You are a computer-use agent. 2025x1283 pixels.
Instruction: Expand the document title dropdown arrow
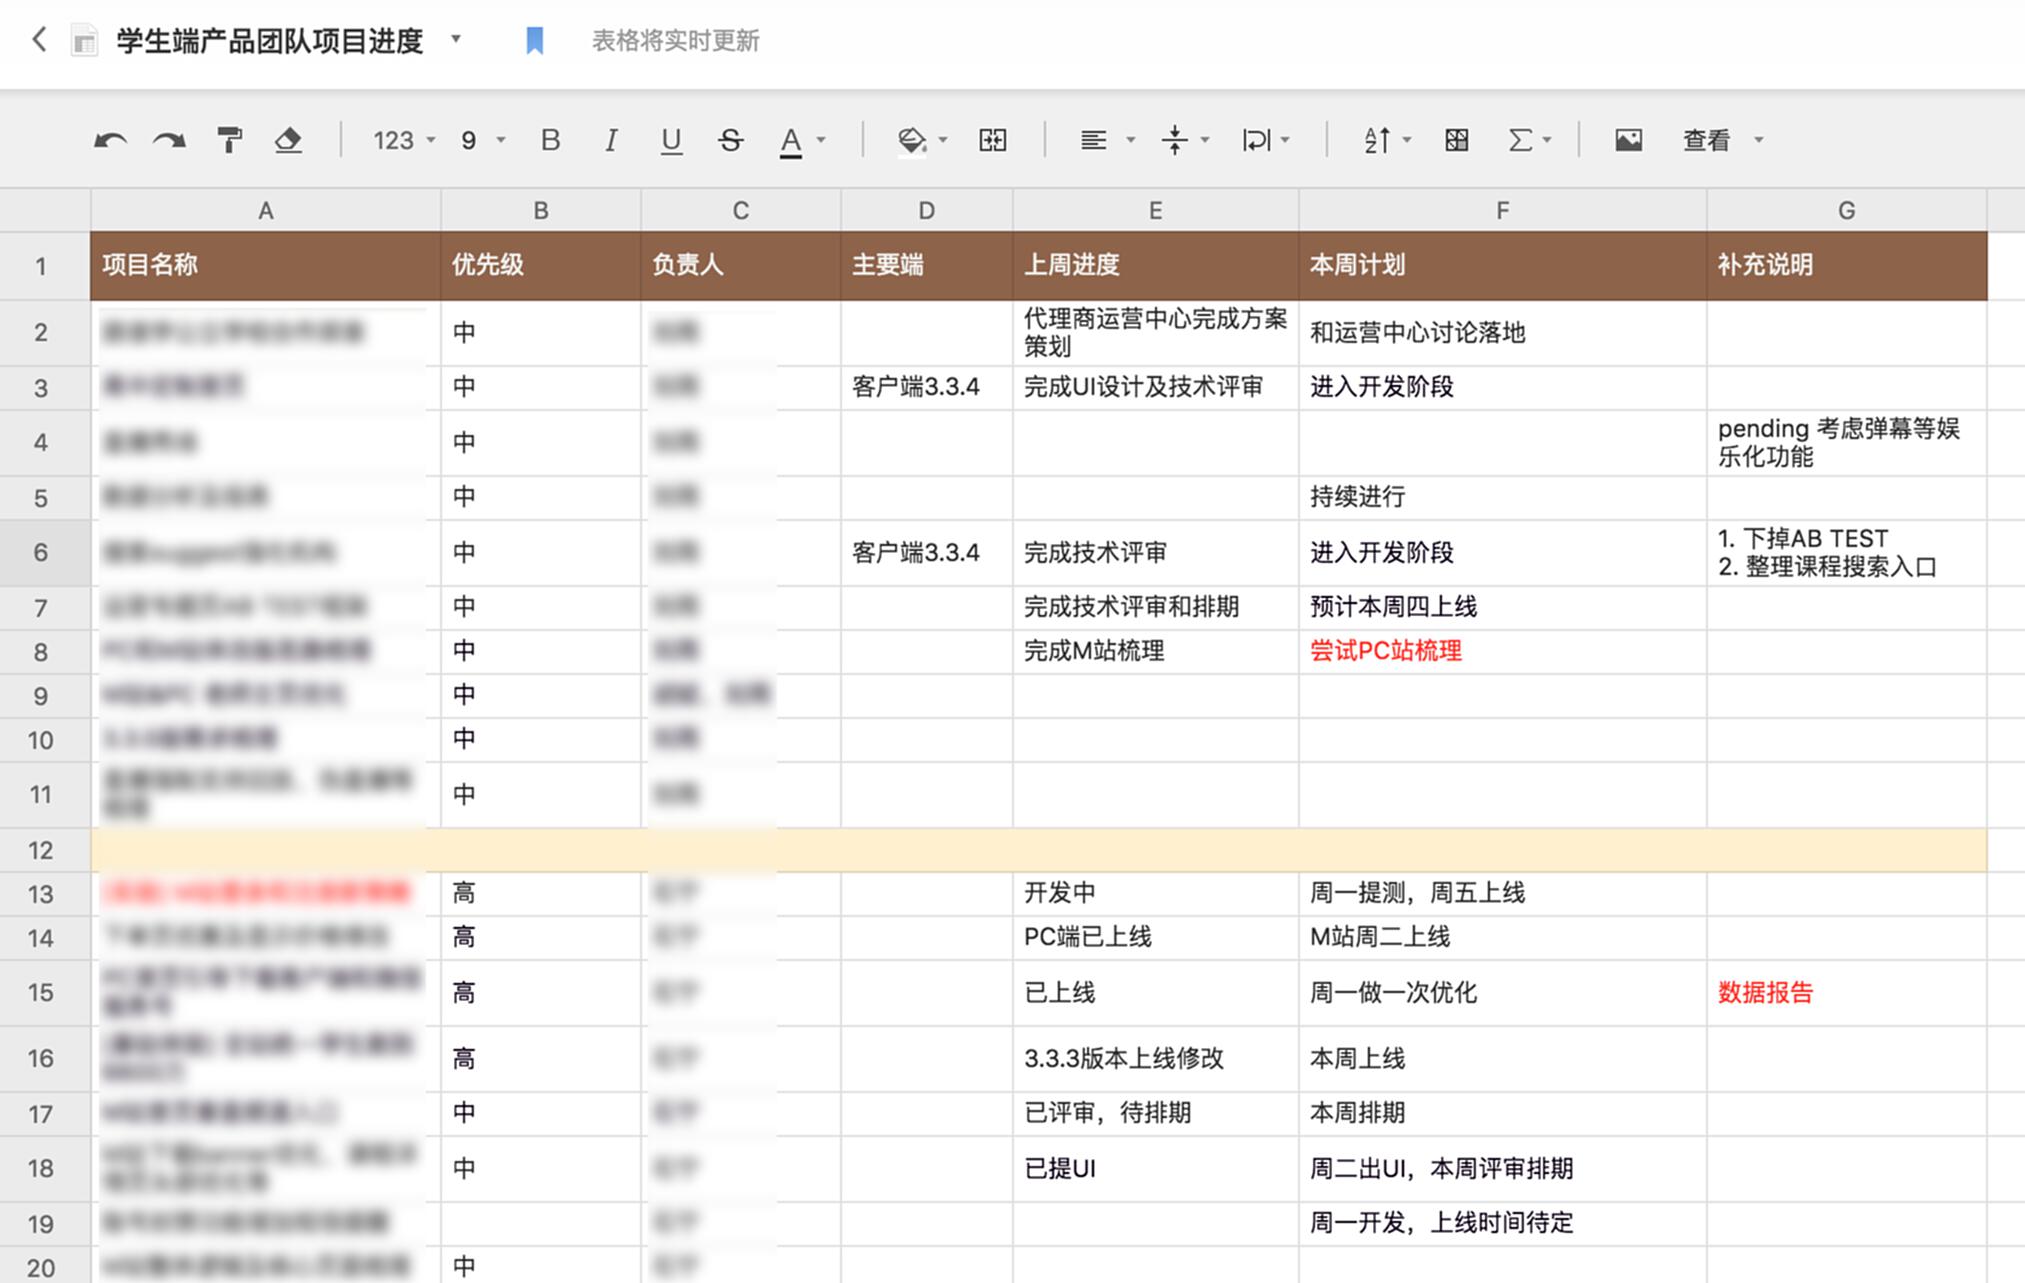point(456,40)
